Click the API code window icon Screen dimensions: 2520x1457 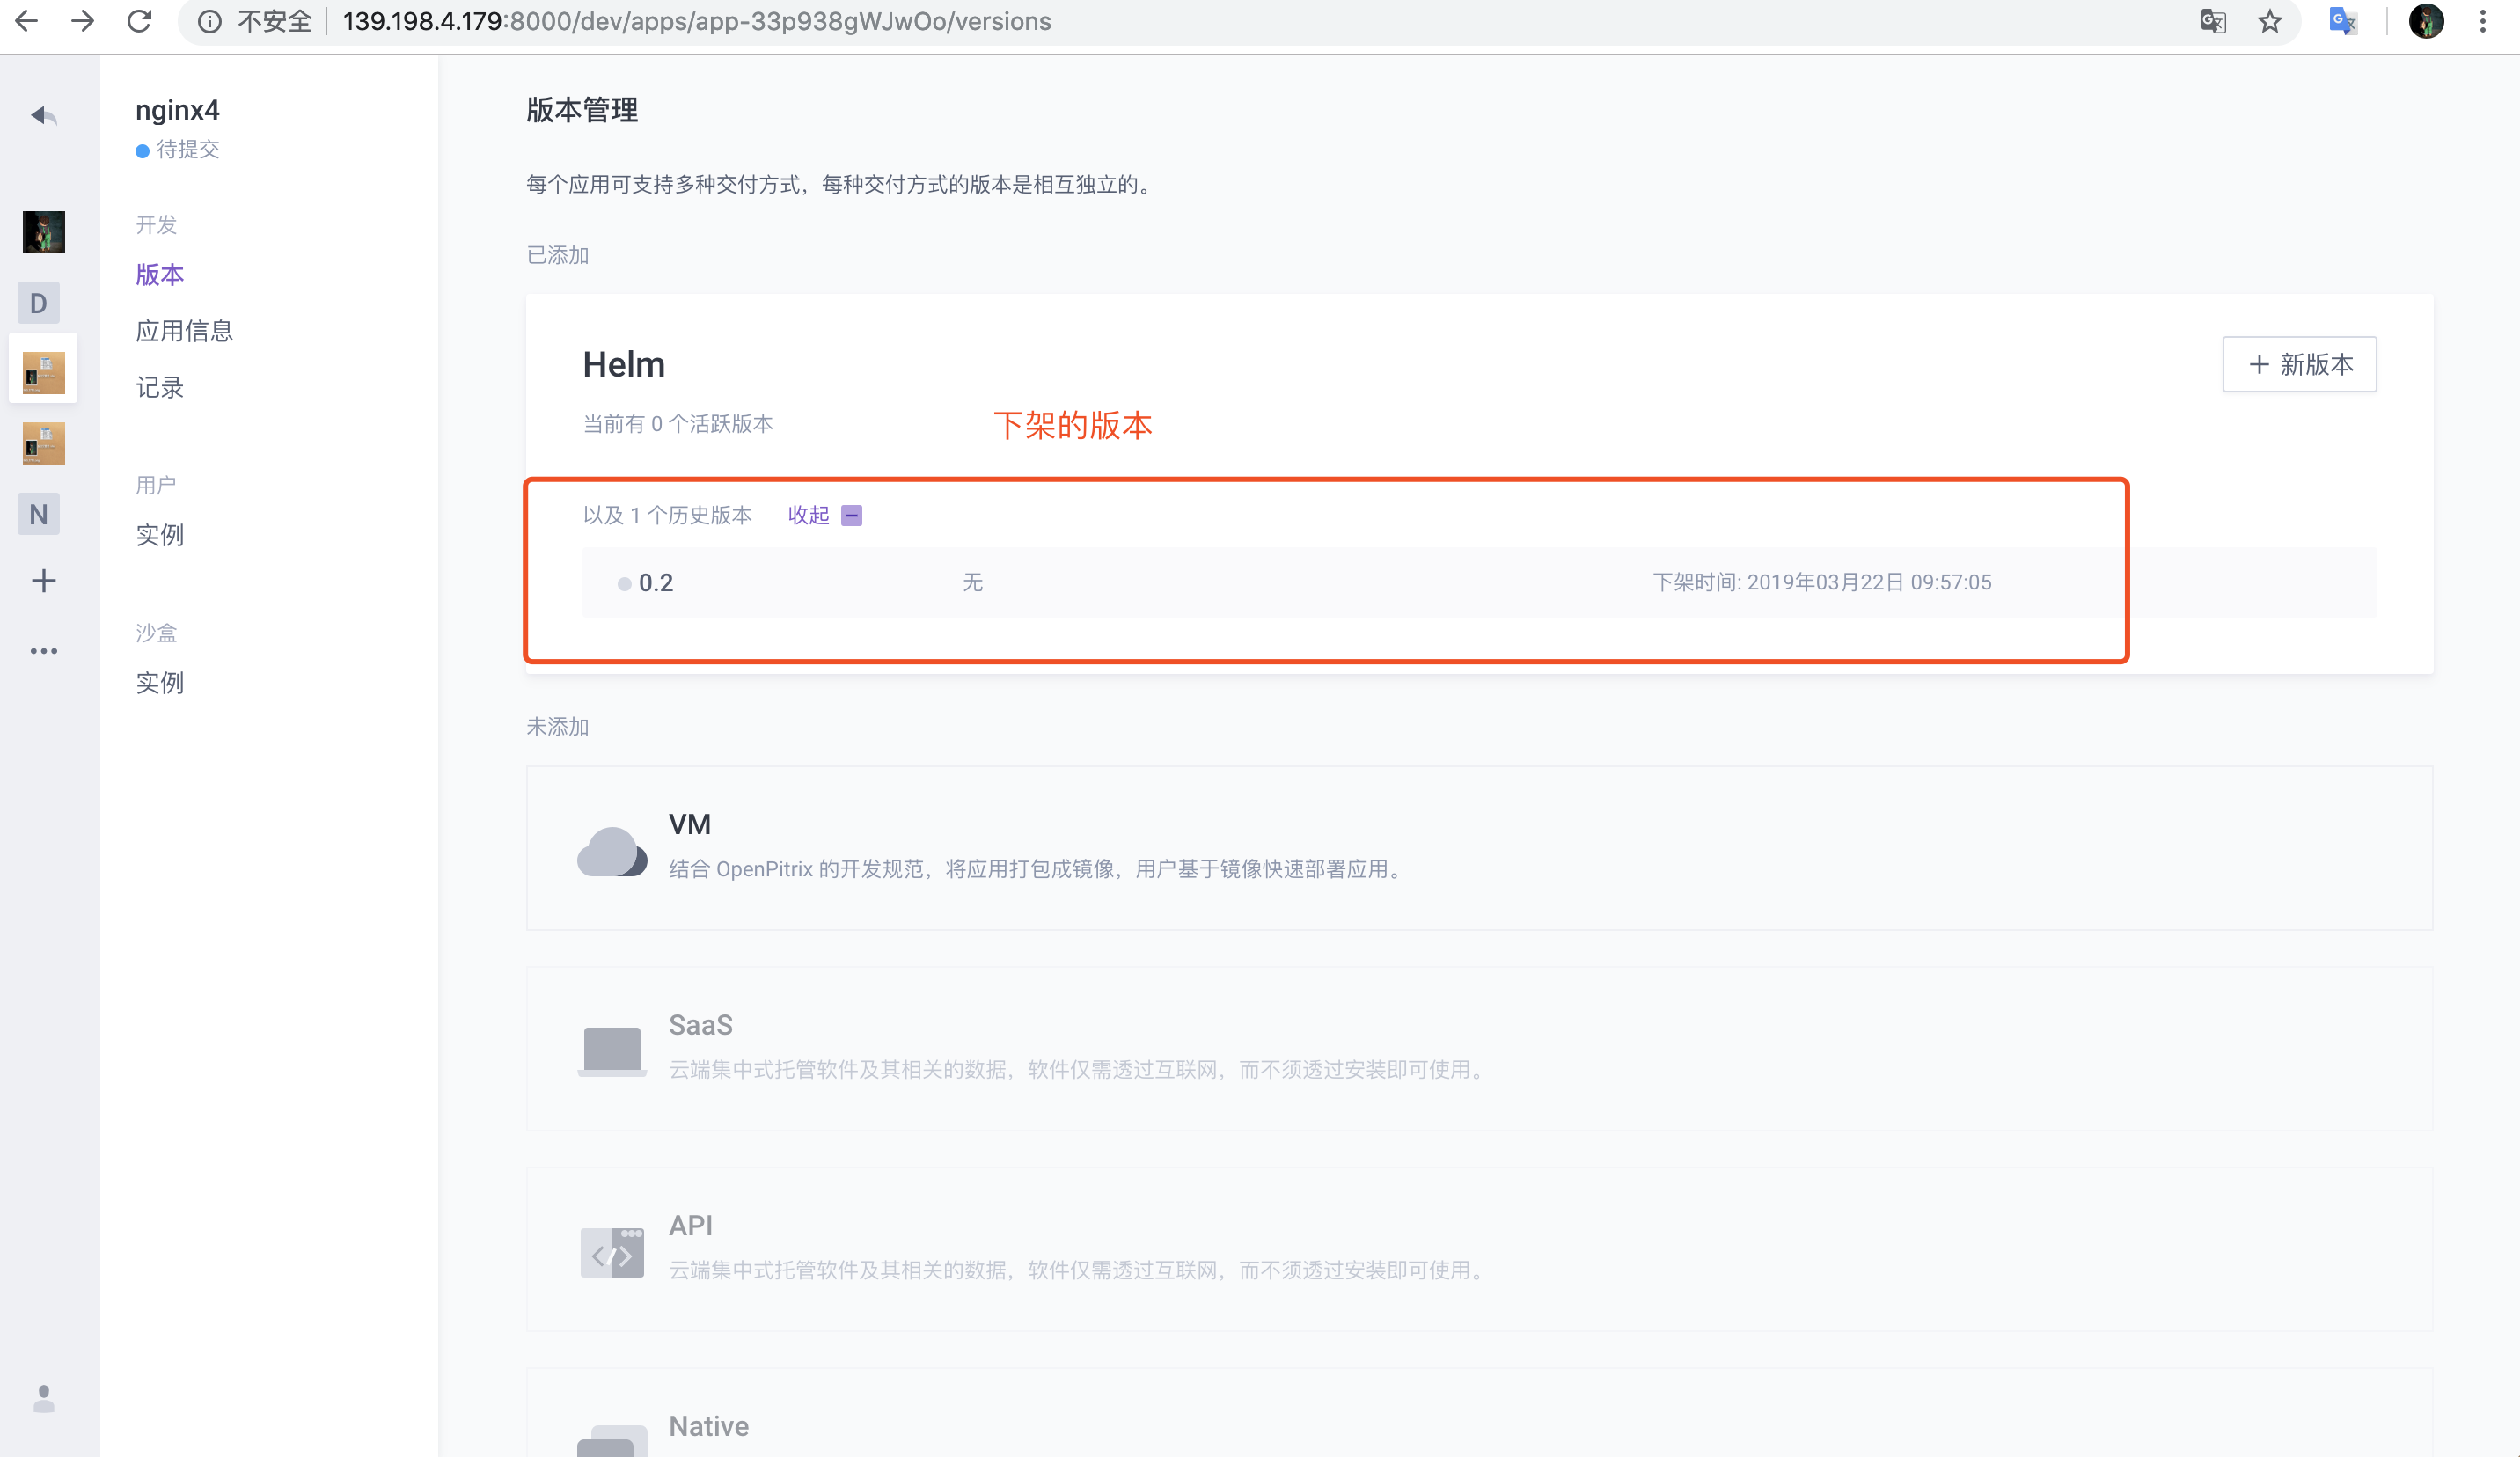(x=611, y=1252)
